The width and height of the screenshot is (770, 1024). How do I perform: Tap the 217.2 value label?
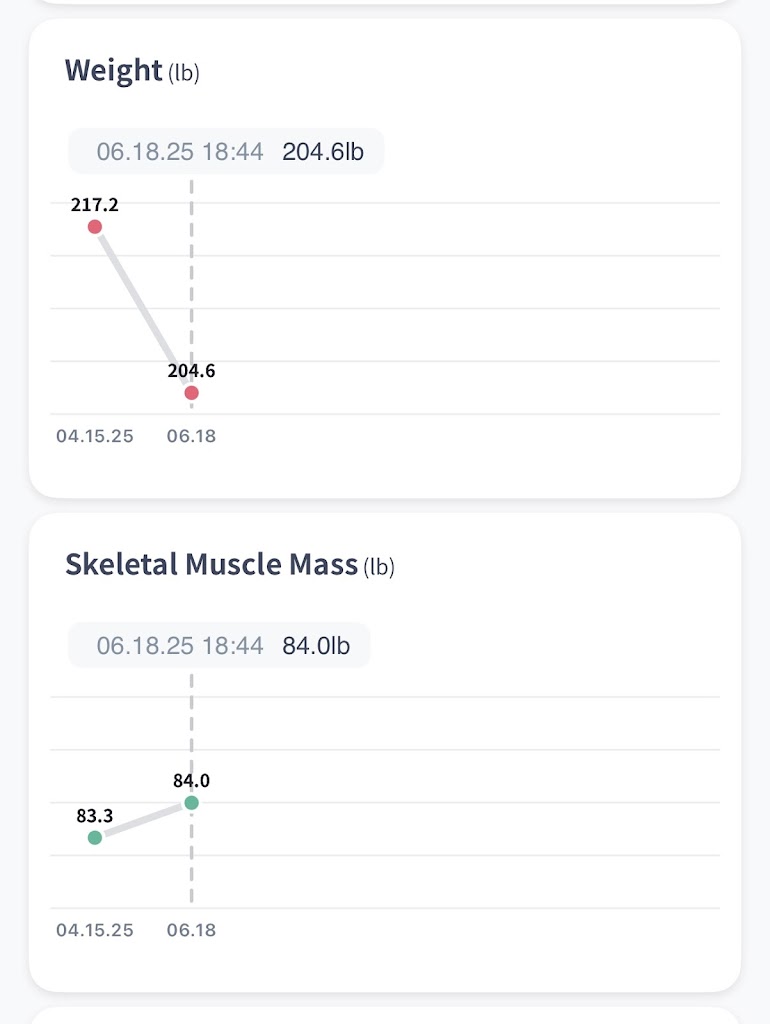point(95,205)
